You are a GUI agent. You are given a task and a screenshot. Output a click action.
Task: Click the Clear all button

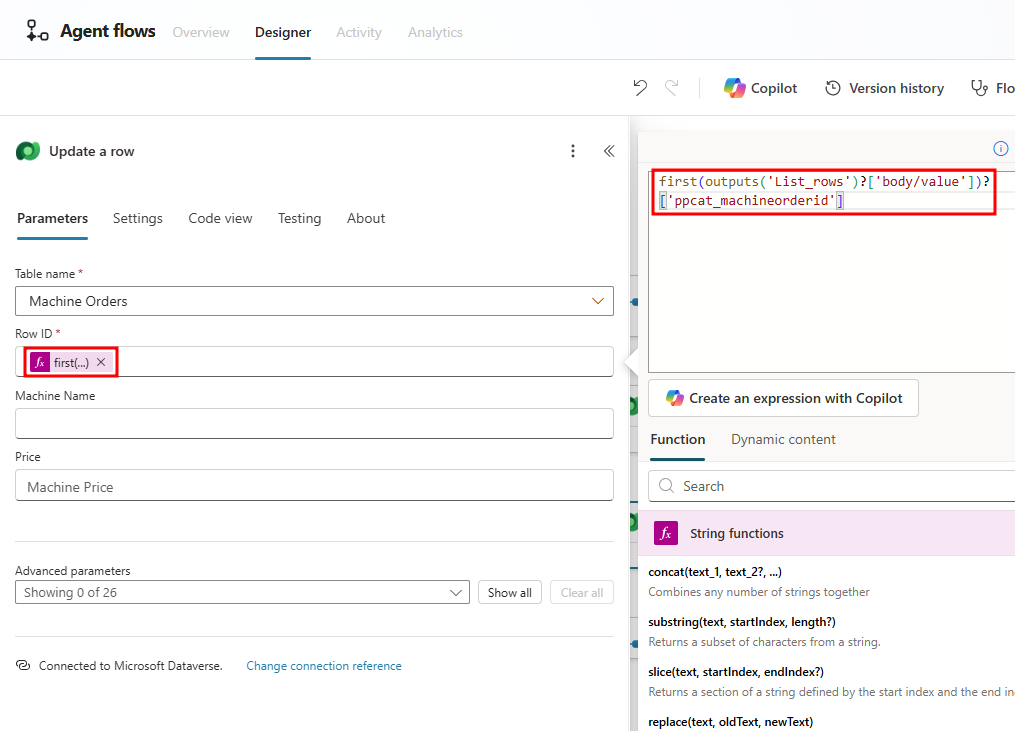581,592
